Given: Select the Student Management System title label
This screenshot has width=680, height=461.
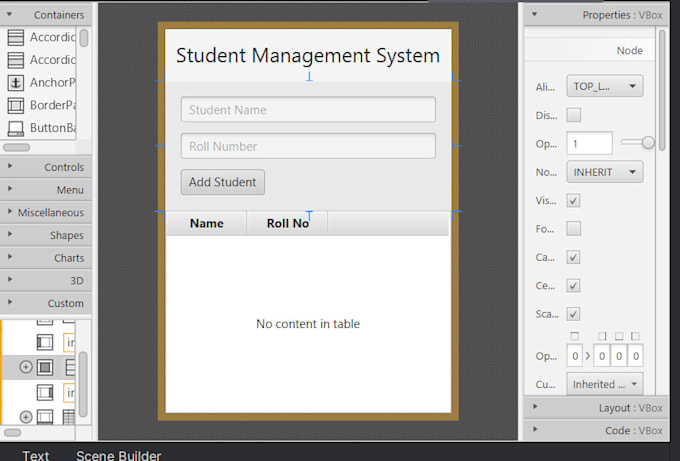Looking at the screenshot, I should click(308, 56).
